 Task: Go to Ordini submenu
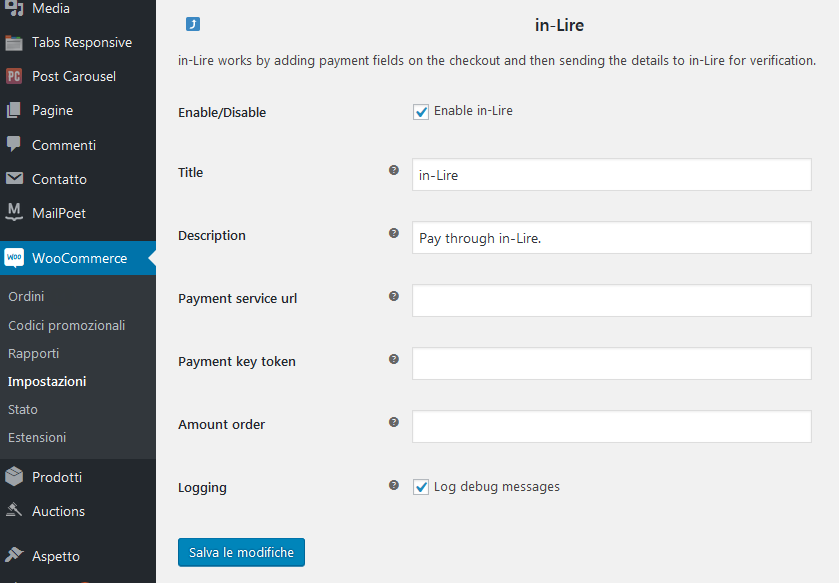(x=26, y=297)
